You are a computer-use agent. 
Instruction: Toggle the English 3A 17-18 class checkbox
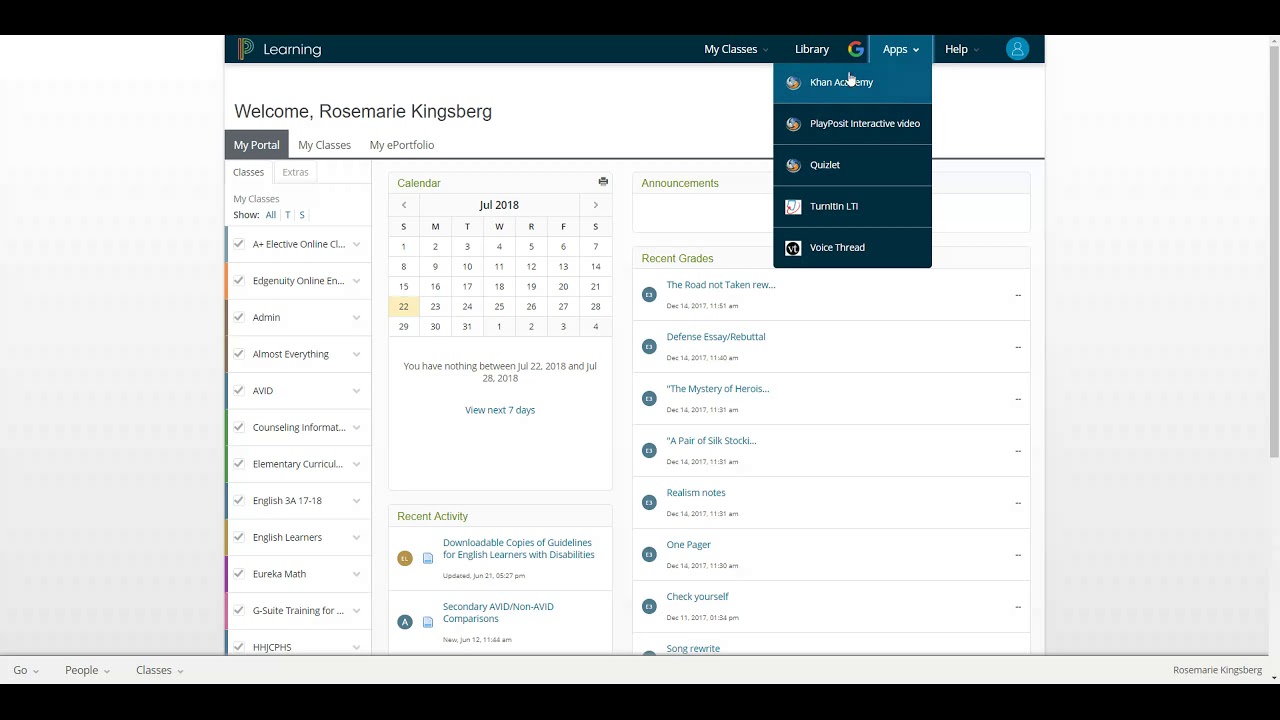tap(239, 501)
